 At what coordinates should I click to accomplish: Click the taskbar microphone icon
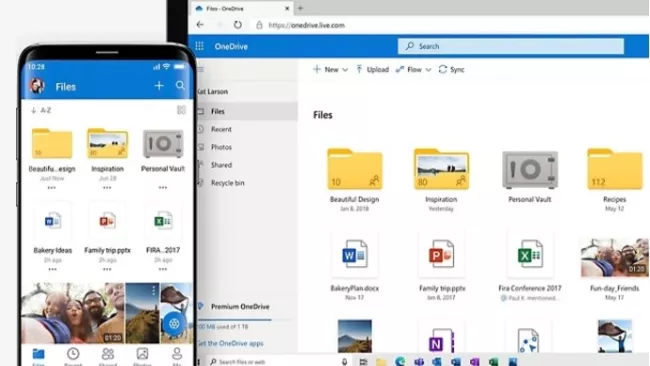point(344,361)
